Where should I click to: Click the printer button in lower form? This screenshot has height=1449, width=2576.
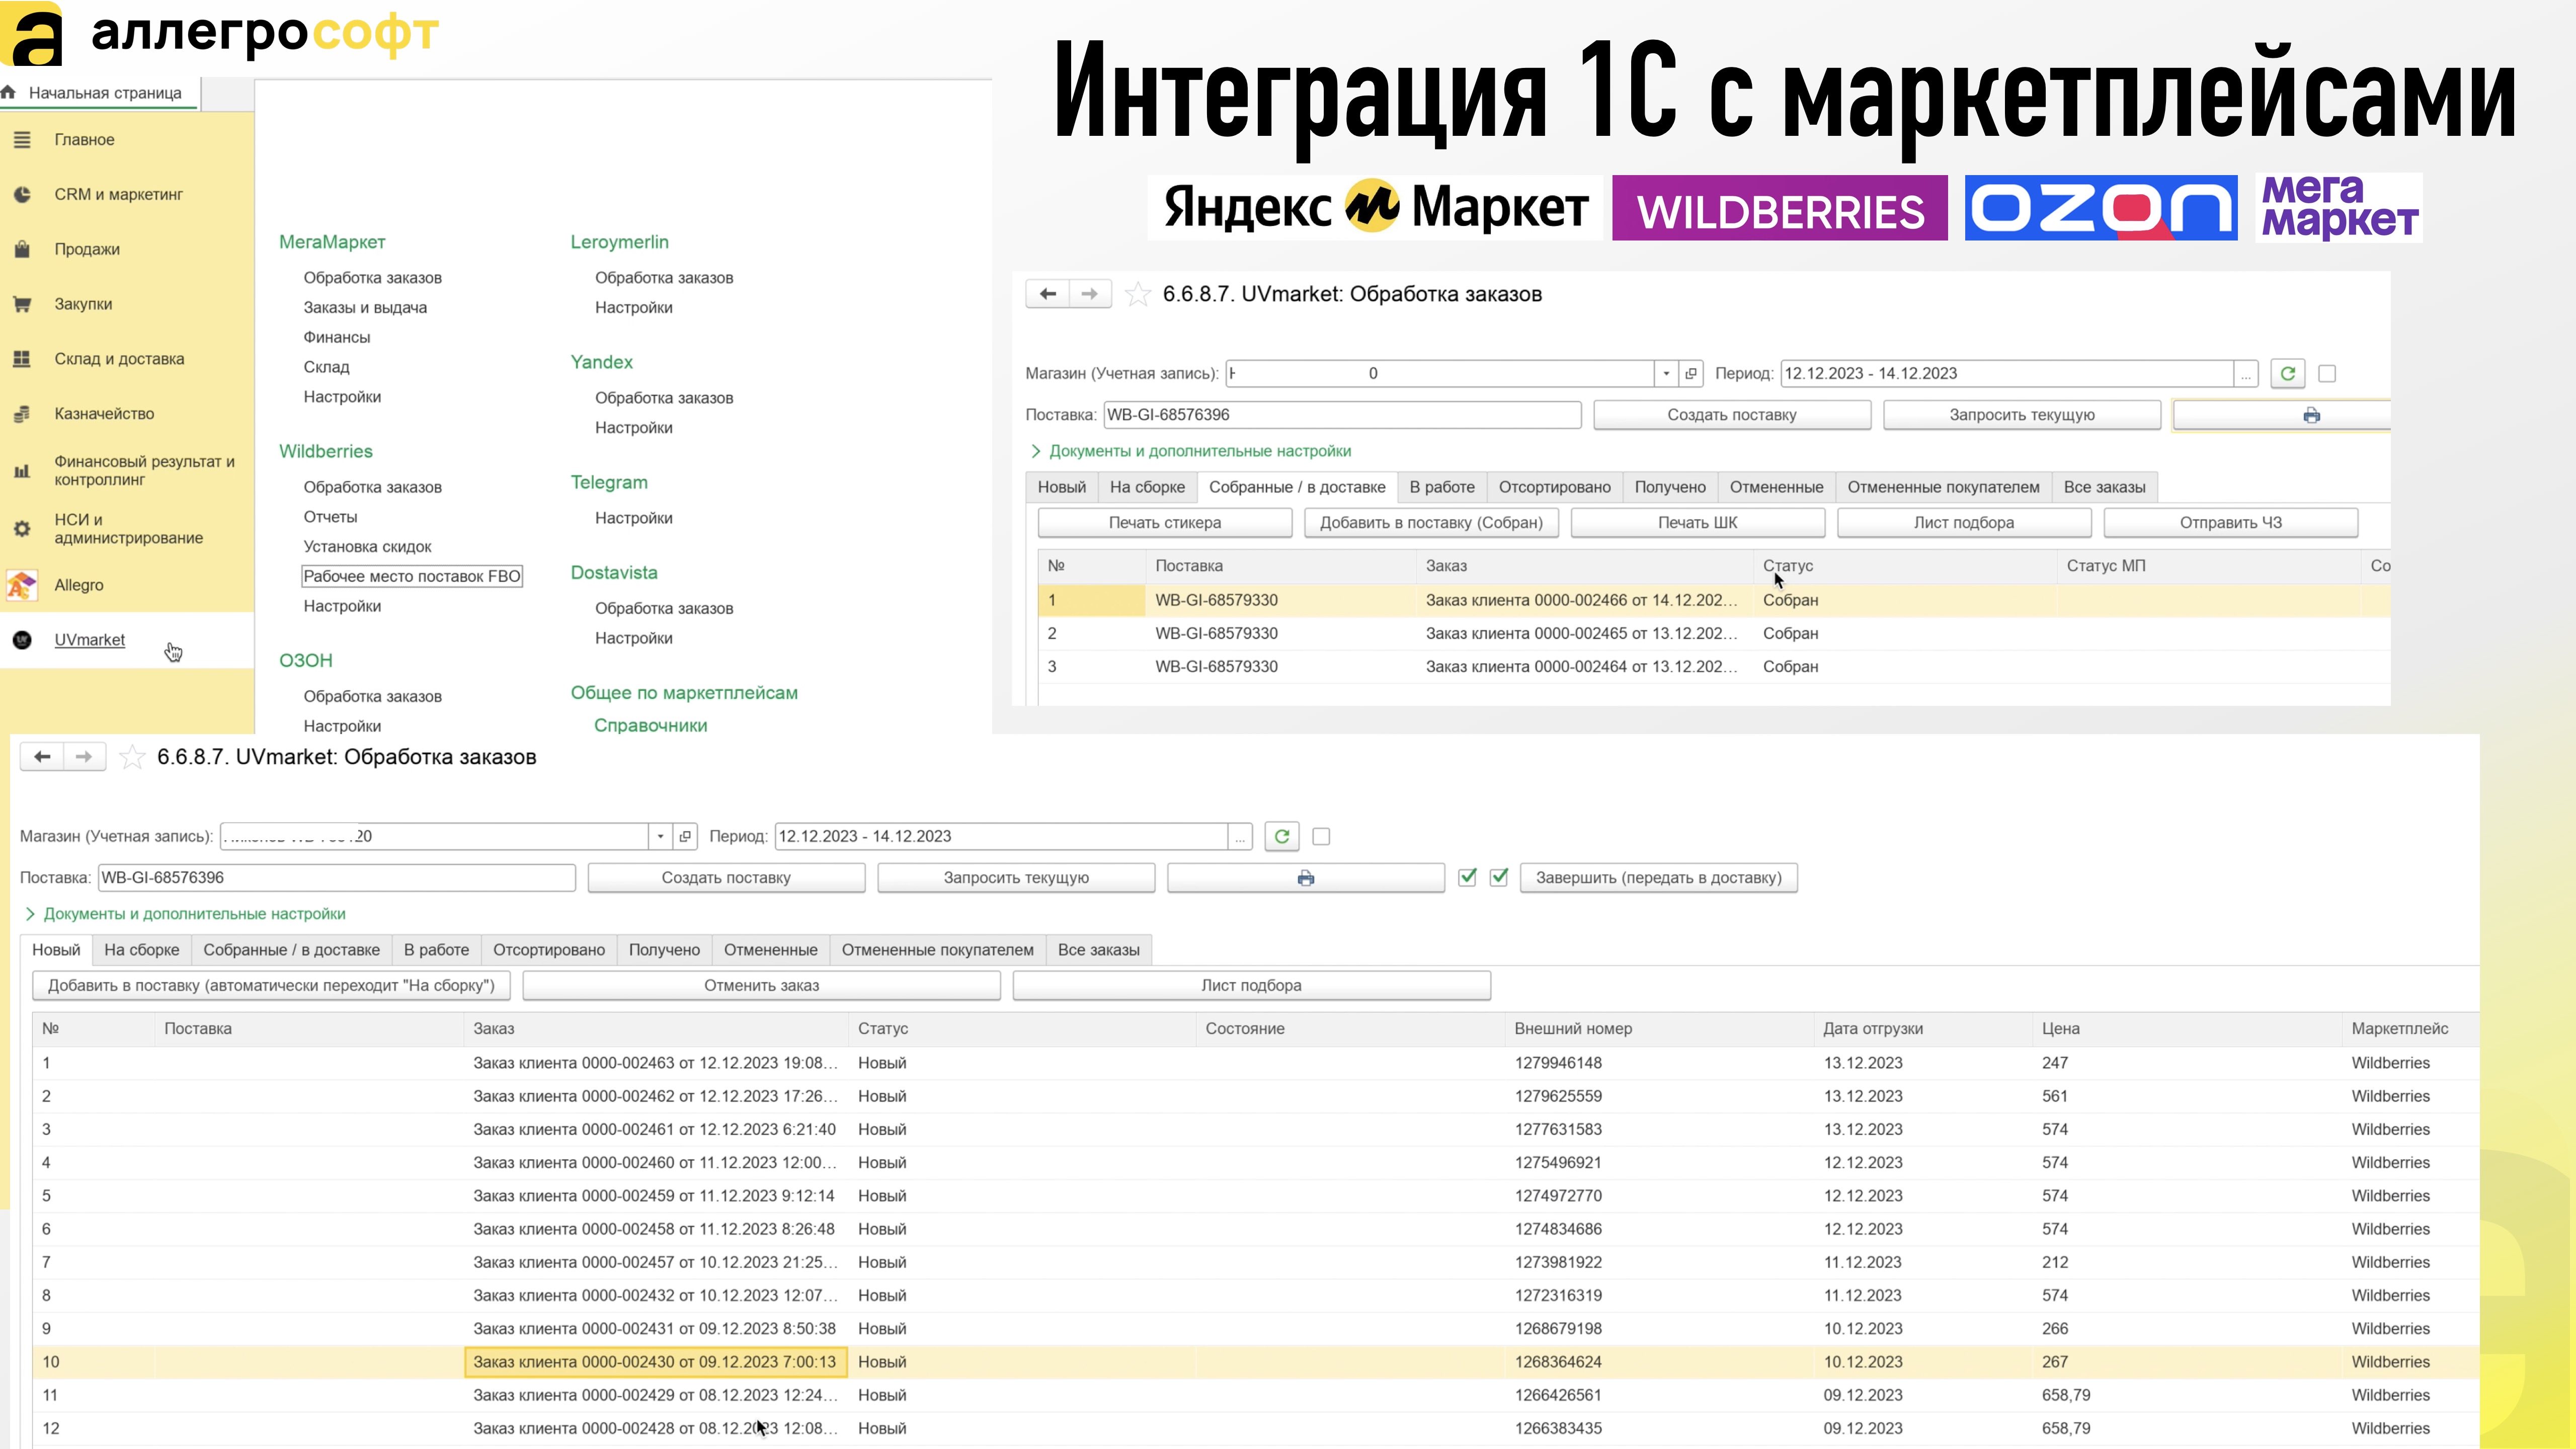1306,878
